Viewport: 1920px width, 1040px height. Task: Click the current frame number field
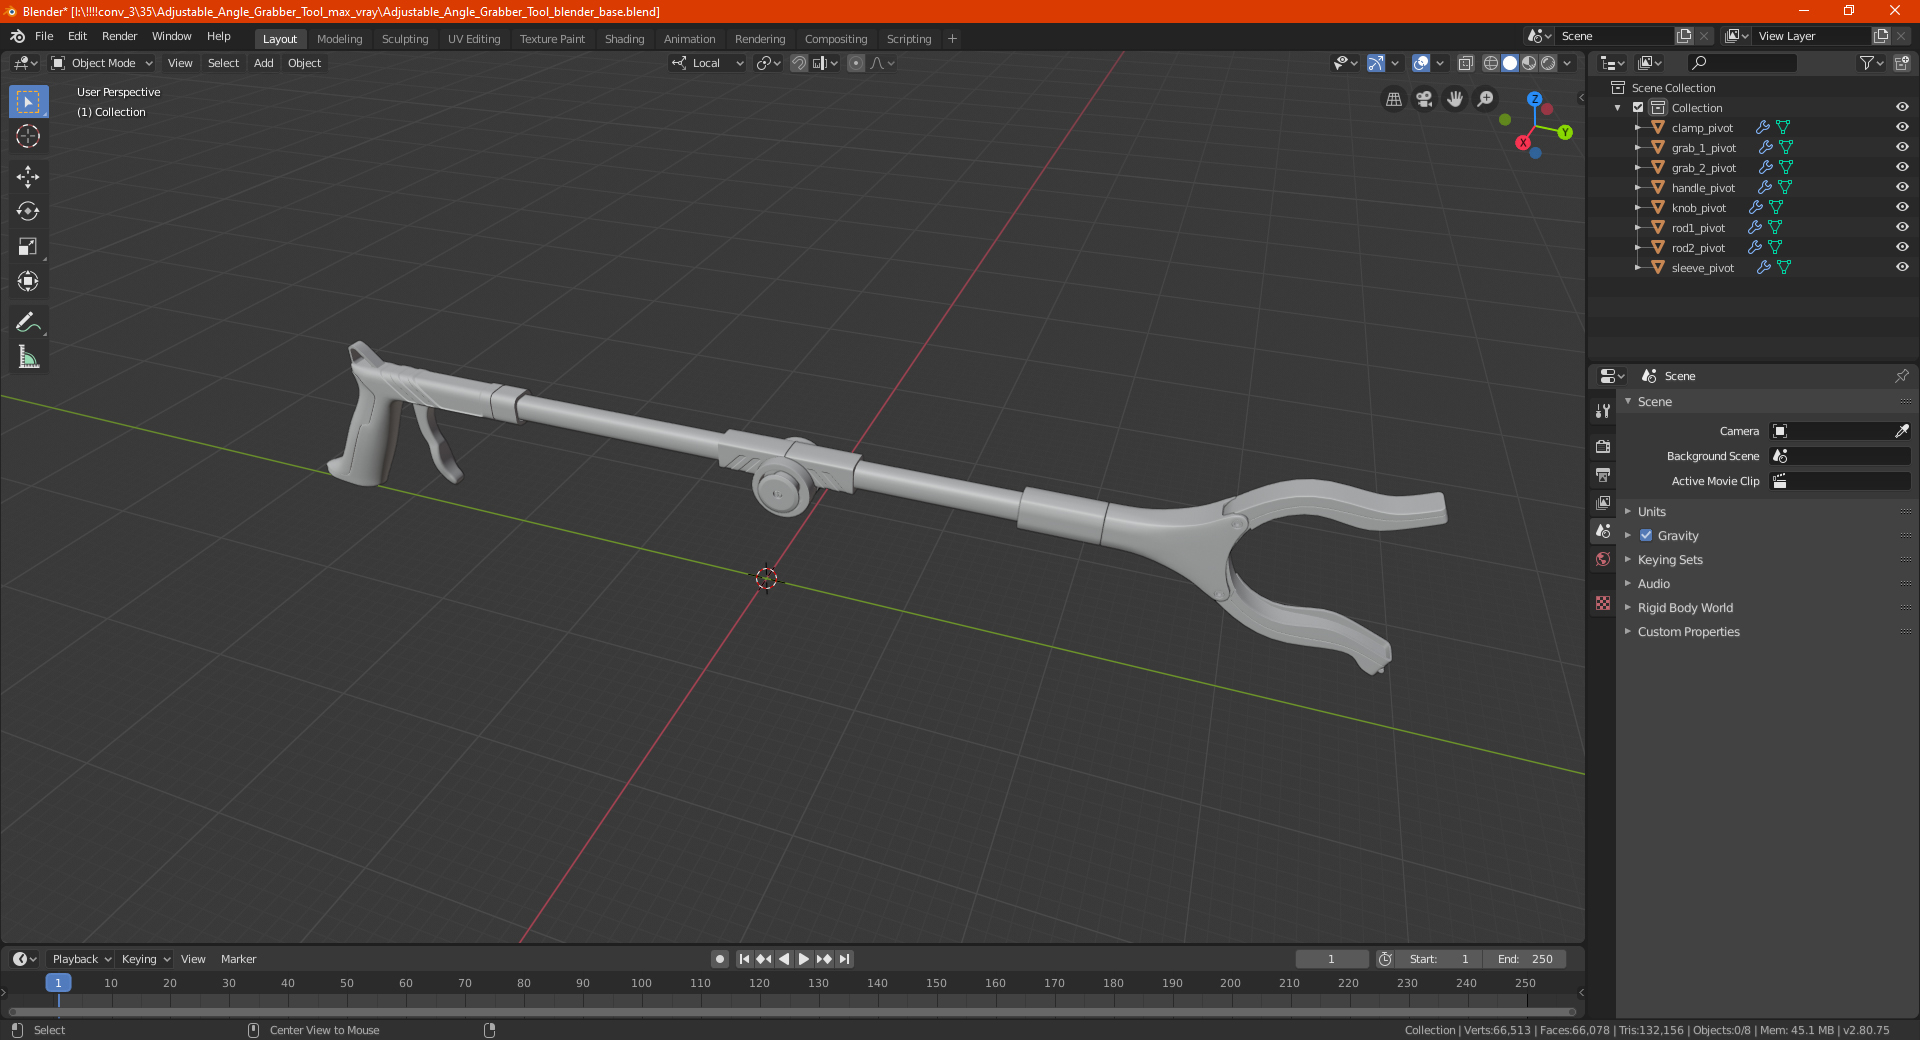click(x=1331, y=959)
